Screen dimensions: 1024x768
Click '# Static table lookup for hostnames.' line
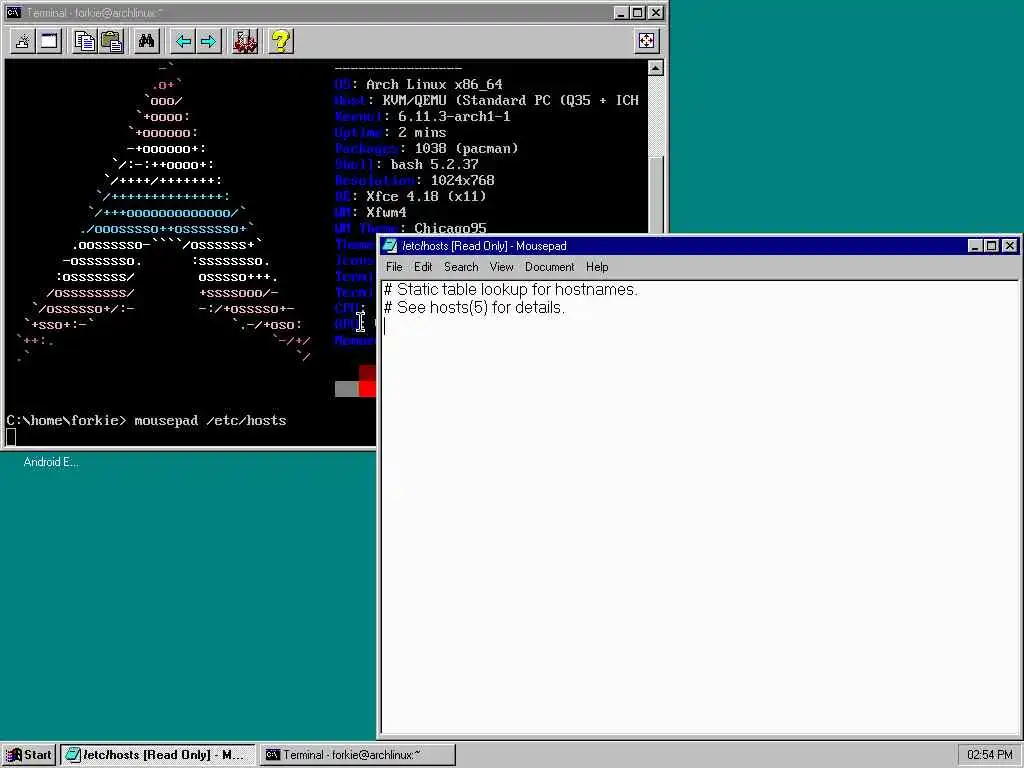click(511, 289)
